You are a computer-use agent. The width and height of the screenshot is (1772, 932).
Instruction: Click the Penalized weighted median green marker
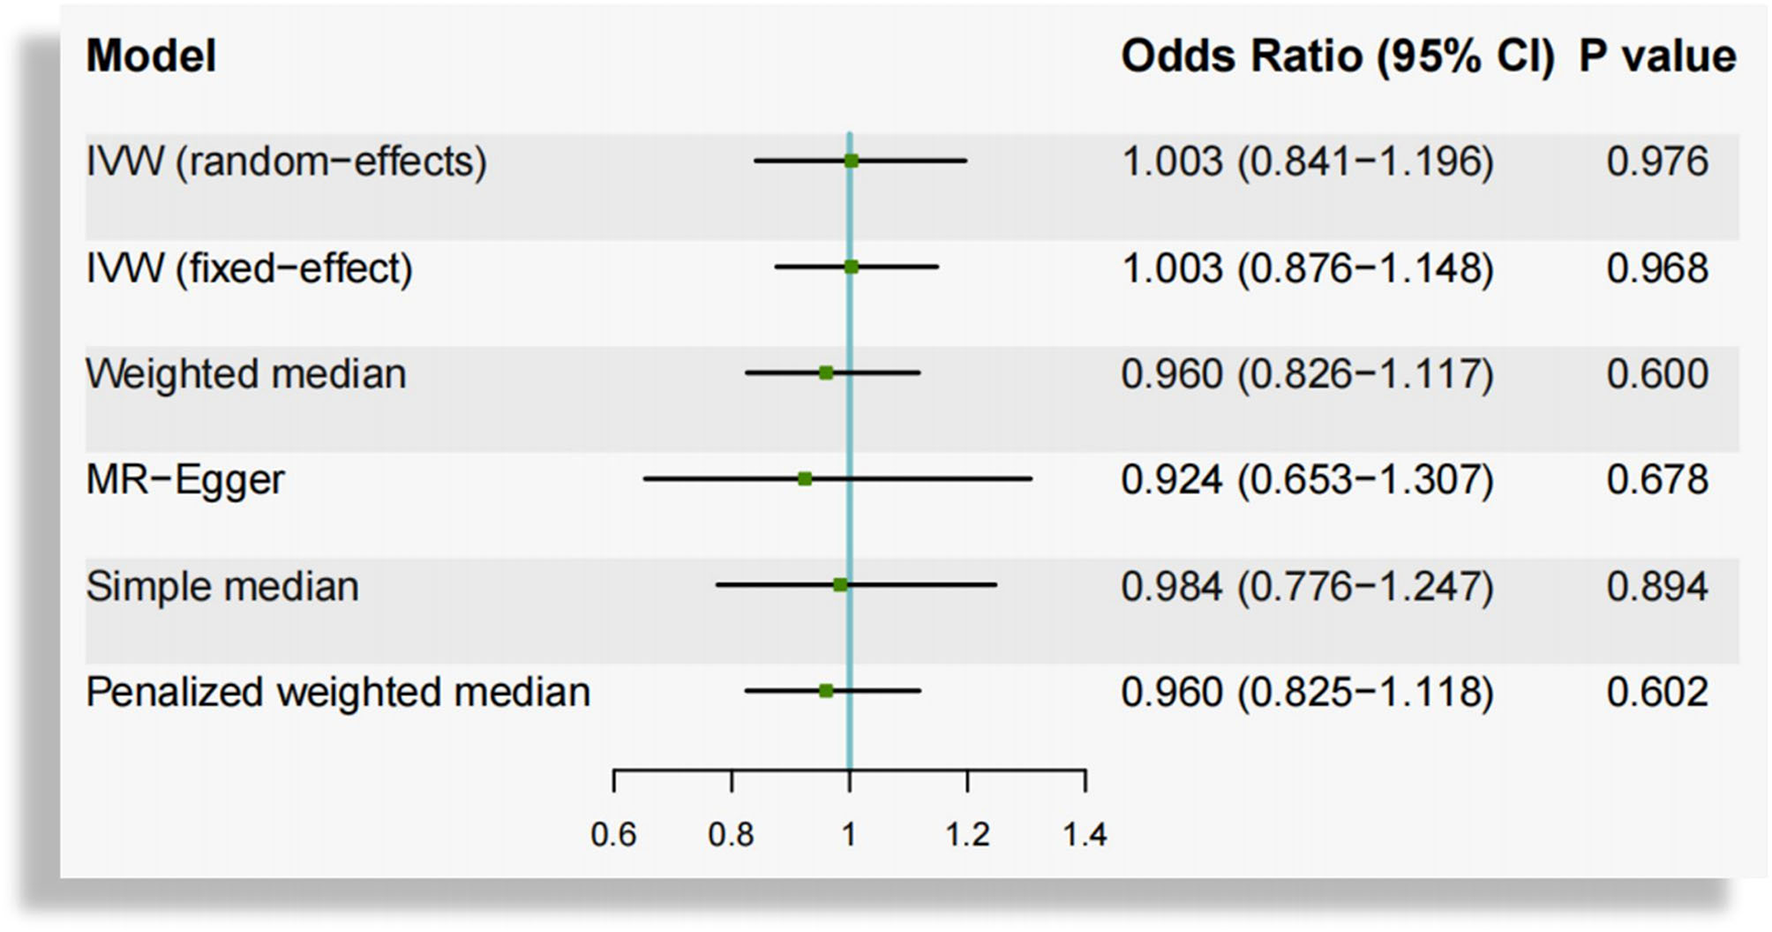coord(826,691)
